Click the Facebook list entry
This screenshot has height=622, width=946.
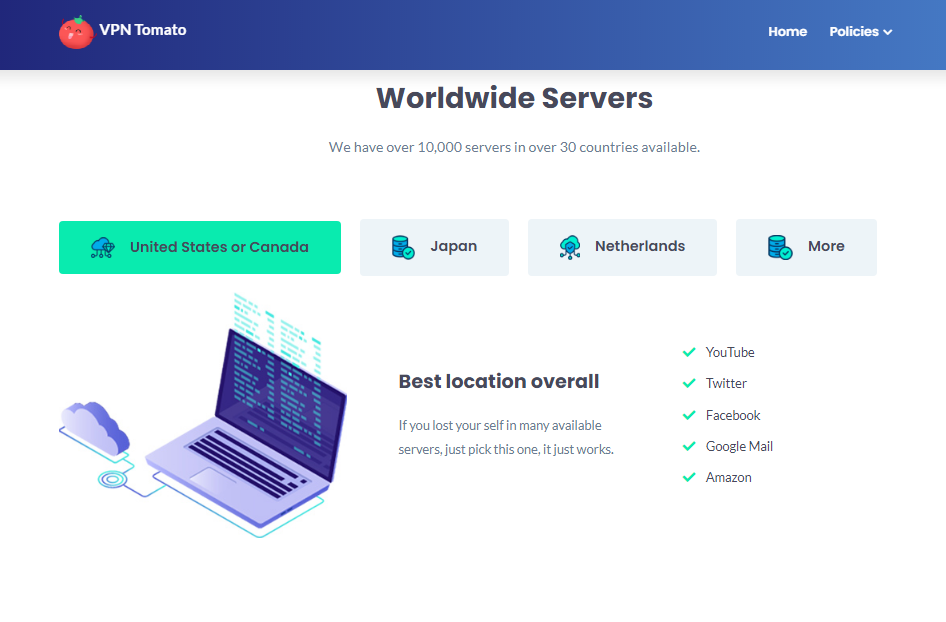(x=733, y=415)
